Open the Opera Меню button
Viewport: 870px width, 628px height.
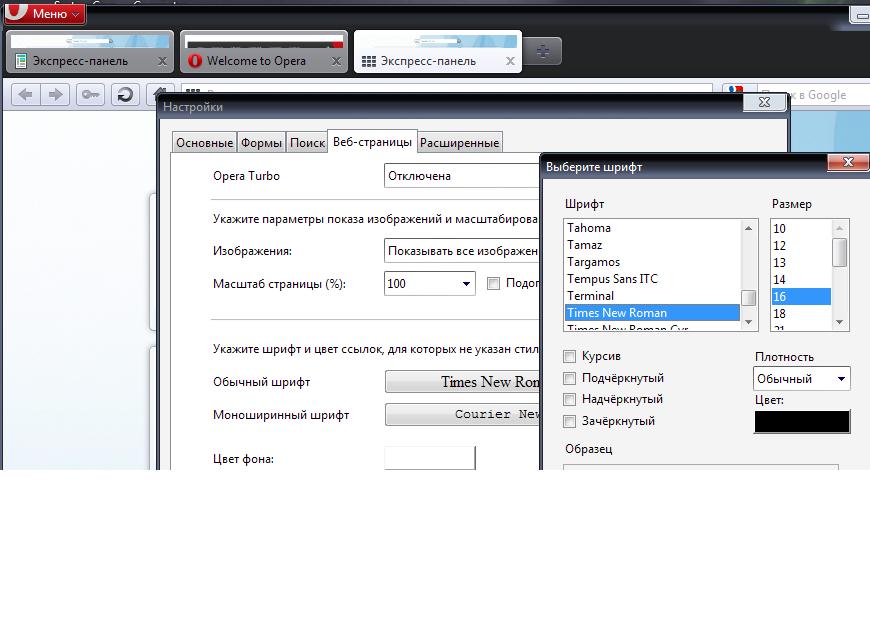click(45, 13)
